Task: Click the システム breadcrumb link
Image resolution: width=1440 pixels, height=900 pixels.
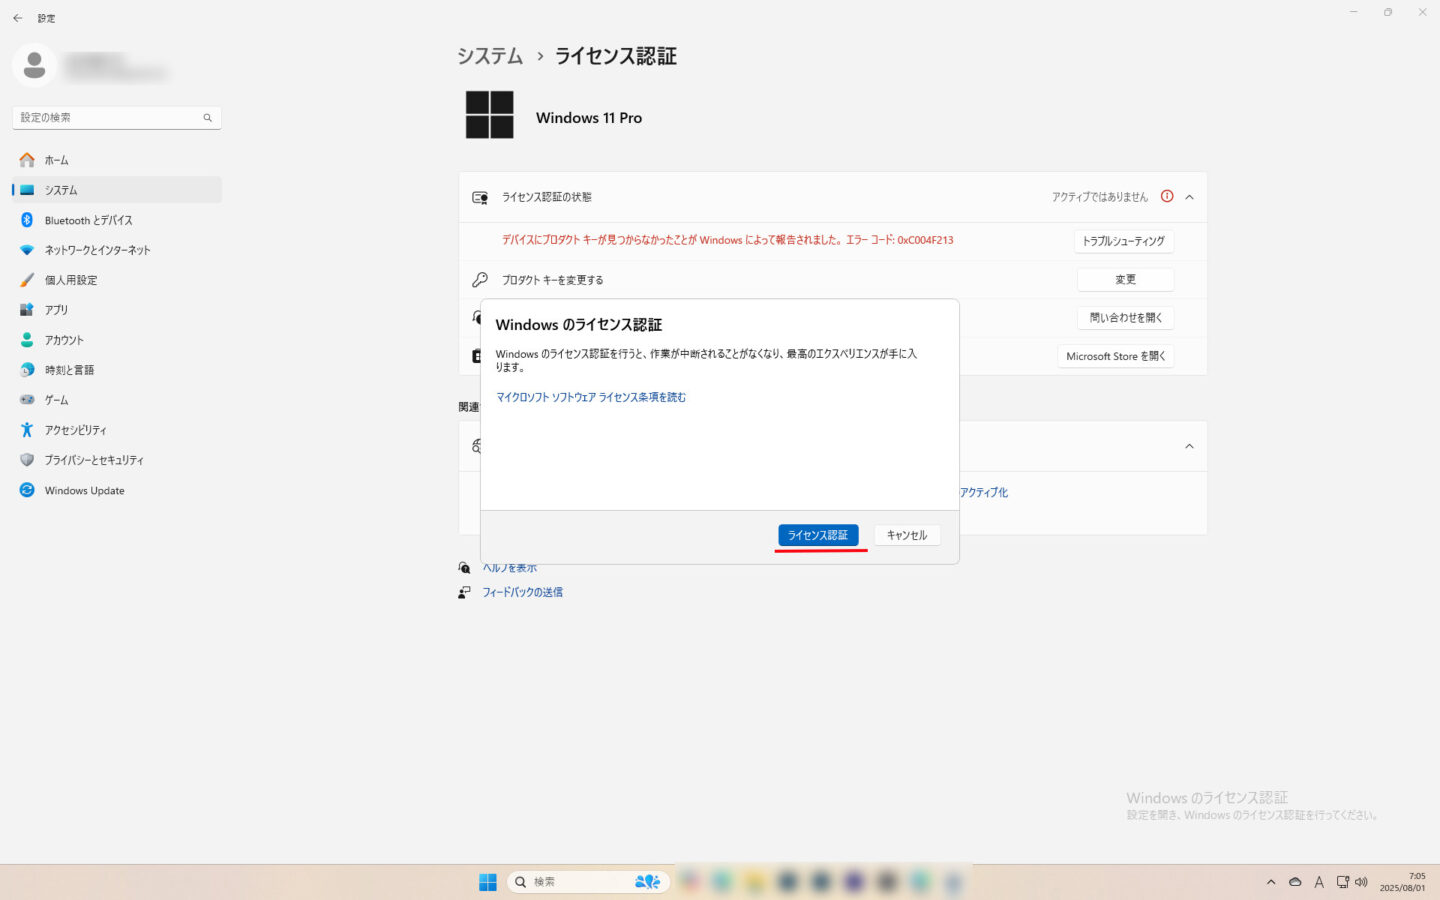Action: click(490, 56)
